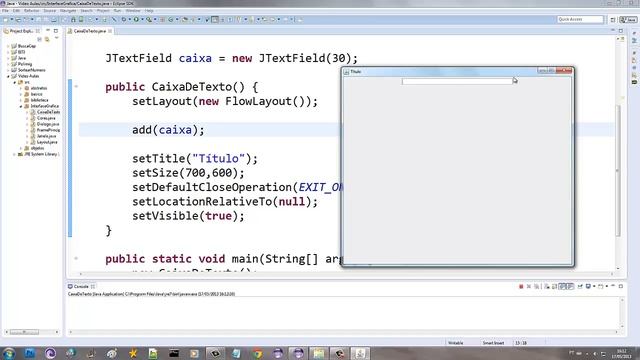Click 'Smart Insert' in the status bar
This screenshot has width=640, height=360.
click(493, 343)
